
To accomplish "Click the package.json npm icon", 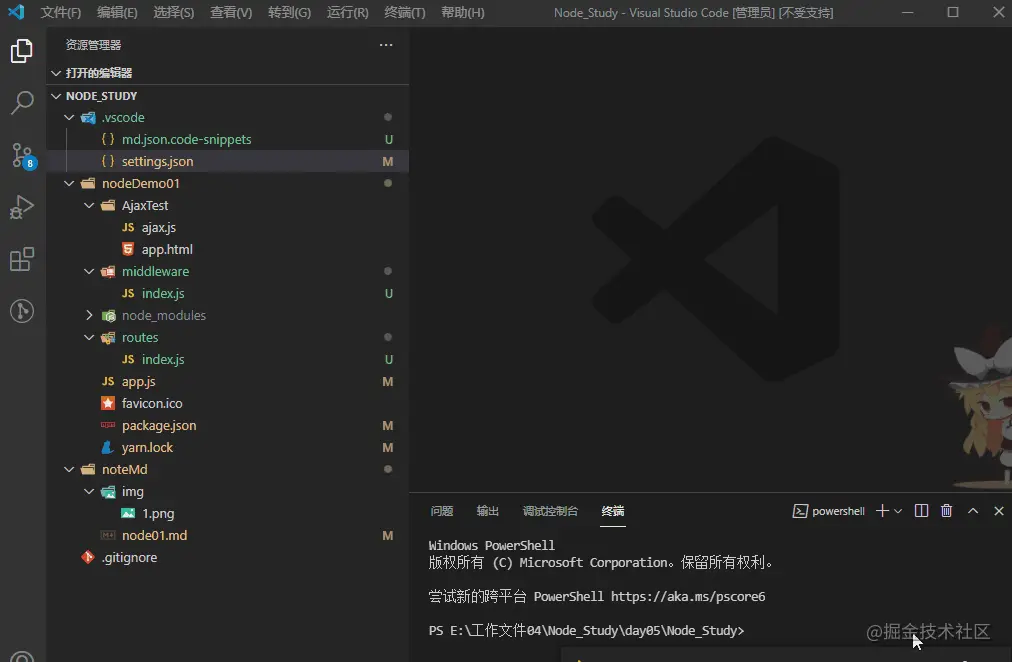I will pos(108,425).
